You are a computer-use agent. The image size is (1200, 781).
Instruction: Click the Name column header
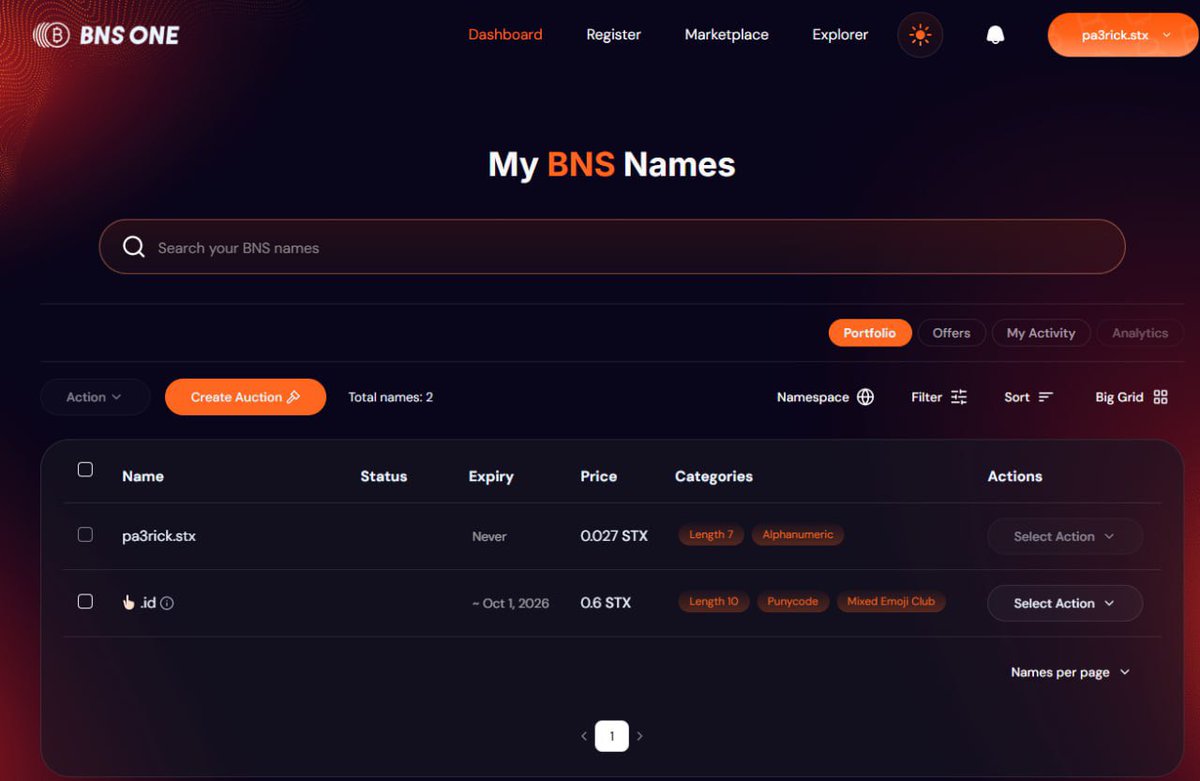[143, 476]
